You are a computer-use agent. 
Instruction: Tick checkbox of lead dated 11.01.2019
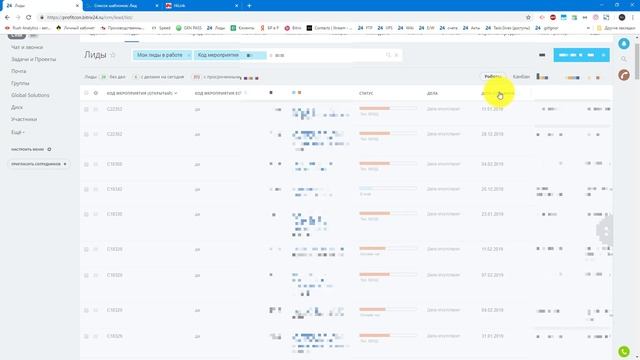(x=86, y=109)
